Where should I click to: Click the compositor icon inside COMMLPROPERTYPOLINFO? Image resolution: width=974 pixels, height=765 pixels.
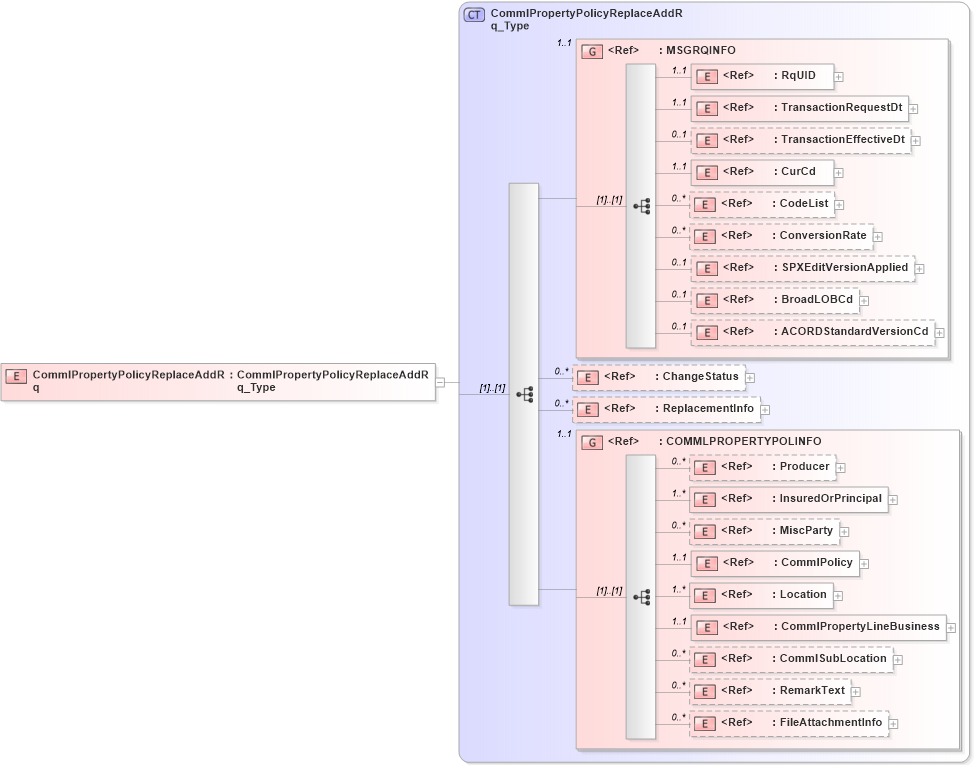[x=644, y=595]
